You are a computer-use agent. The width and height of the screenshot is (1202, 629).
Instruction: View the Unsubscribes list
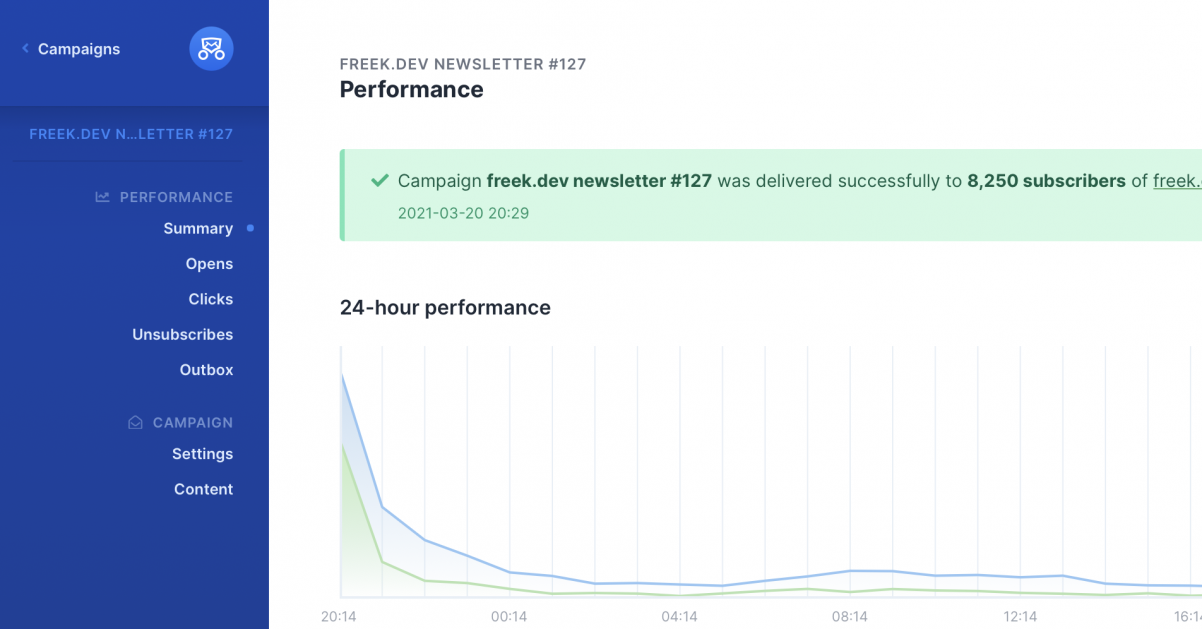coord(183,335)
